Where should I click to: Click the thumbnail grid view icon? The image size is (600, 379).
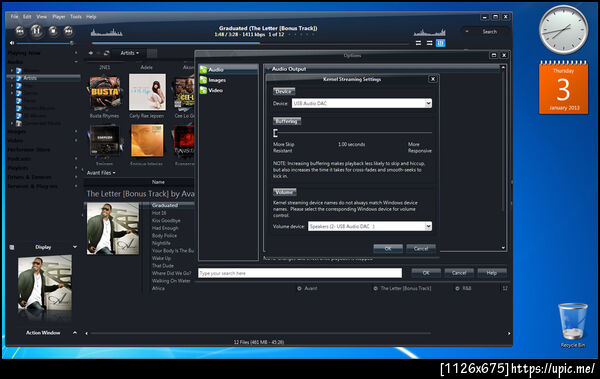point(152,53)
